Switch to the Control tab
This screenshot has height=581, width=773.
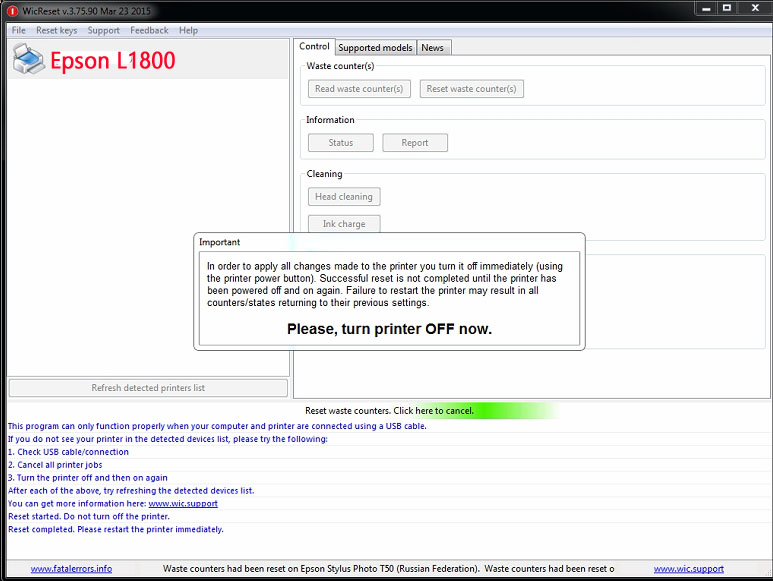(315, 46)
